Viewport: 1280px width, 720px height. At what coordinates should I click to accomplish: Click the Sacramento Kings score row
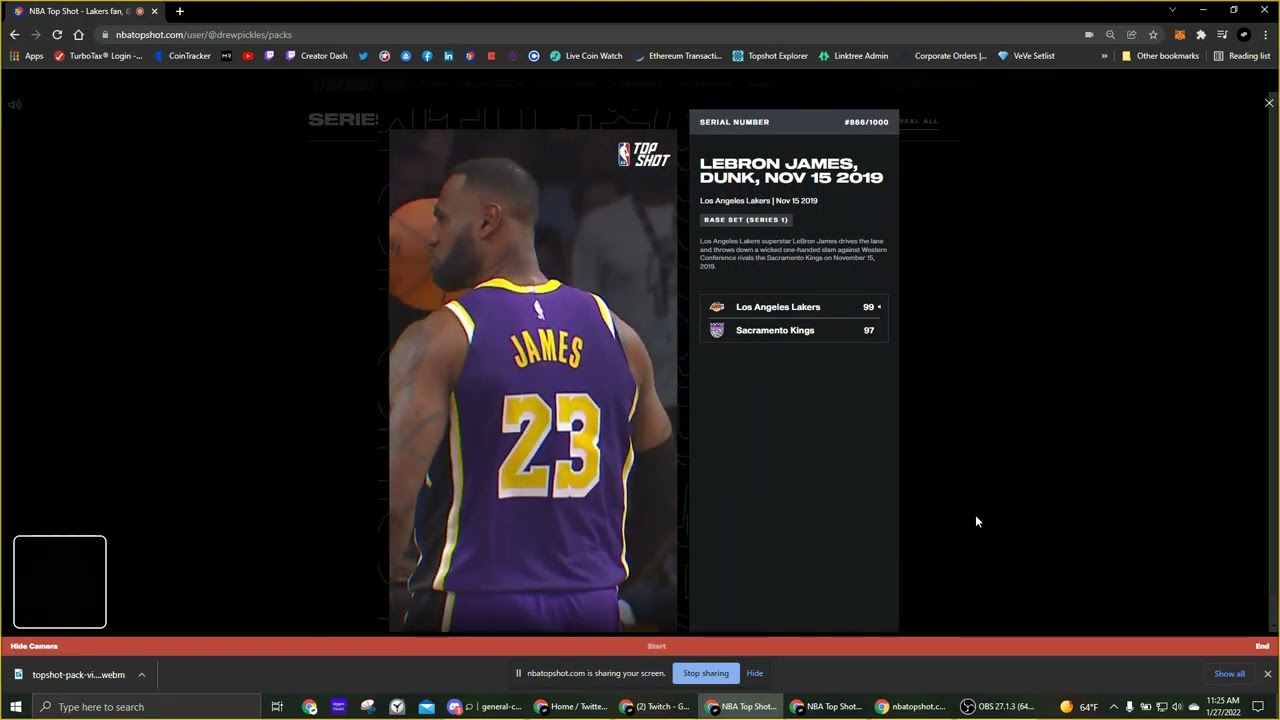click(x=794, y=330)
